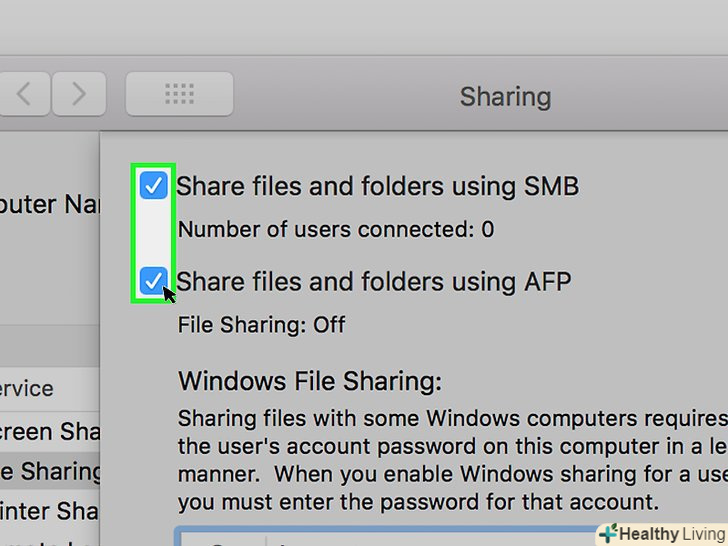The image size is (728, 546).
Task: Click the 'Share files and folders using SMB' label
Action: coord(378,186)
